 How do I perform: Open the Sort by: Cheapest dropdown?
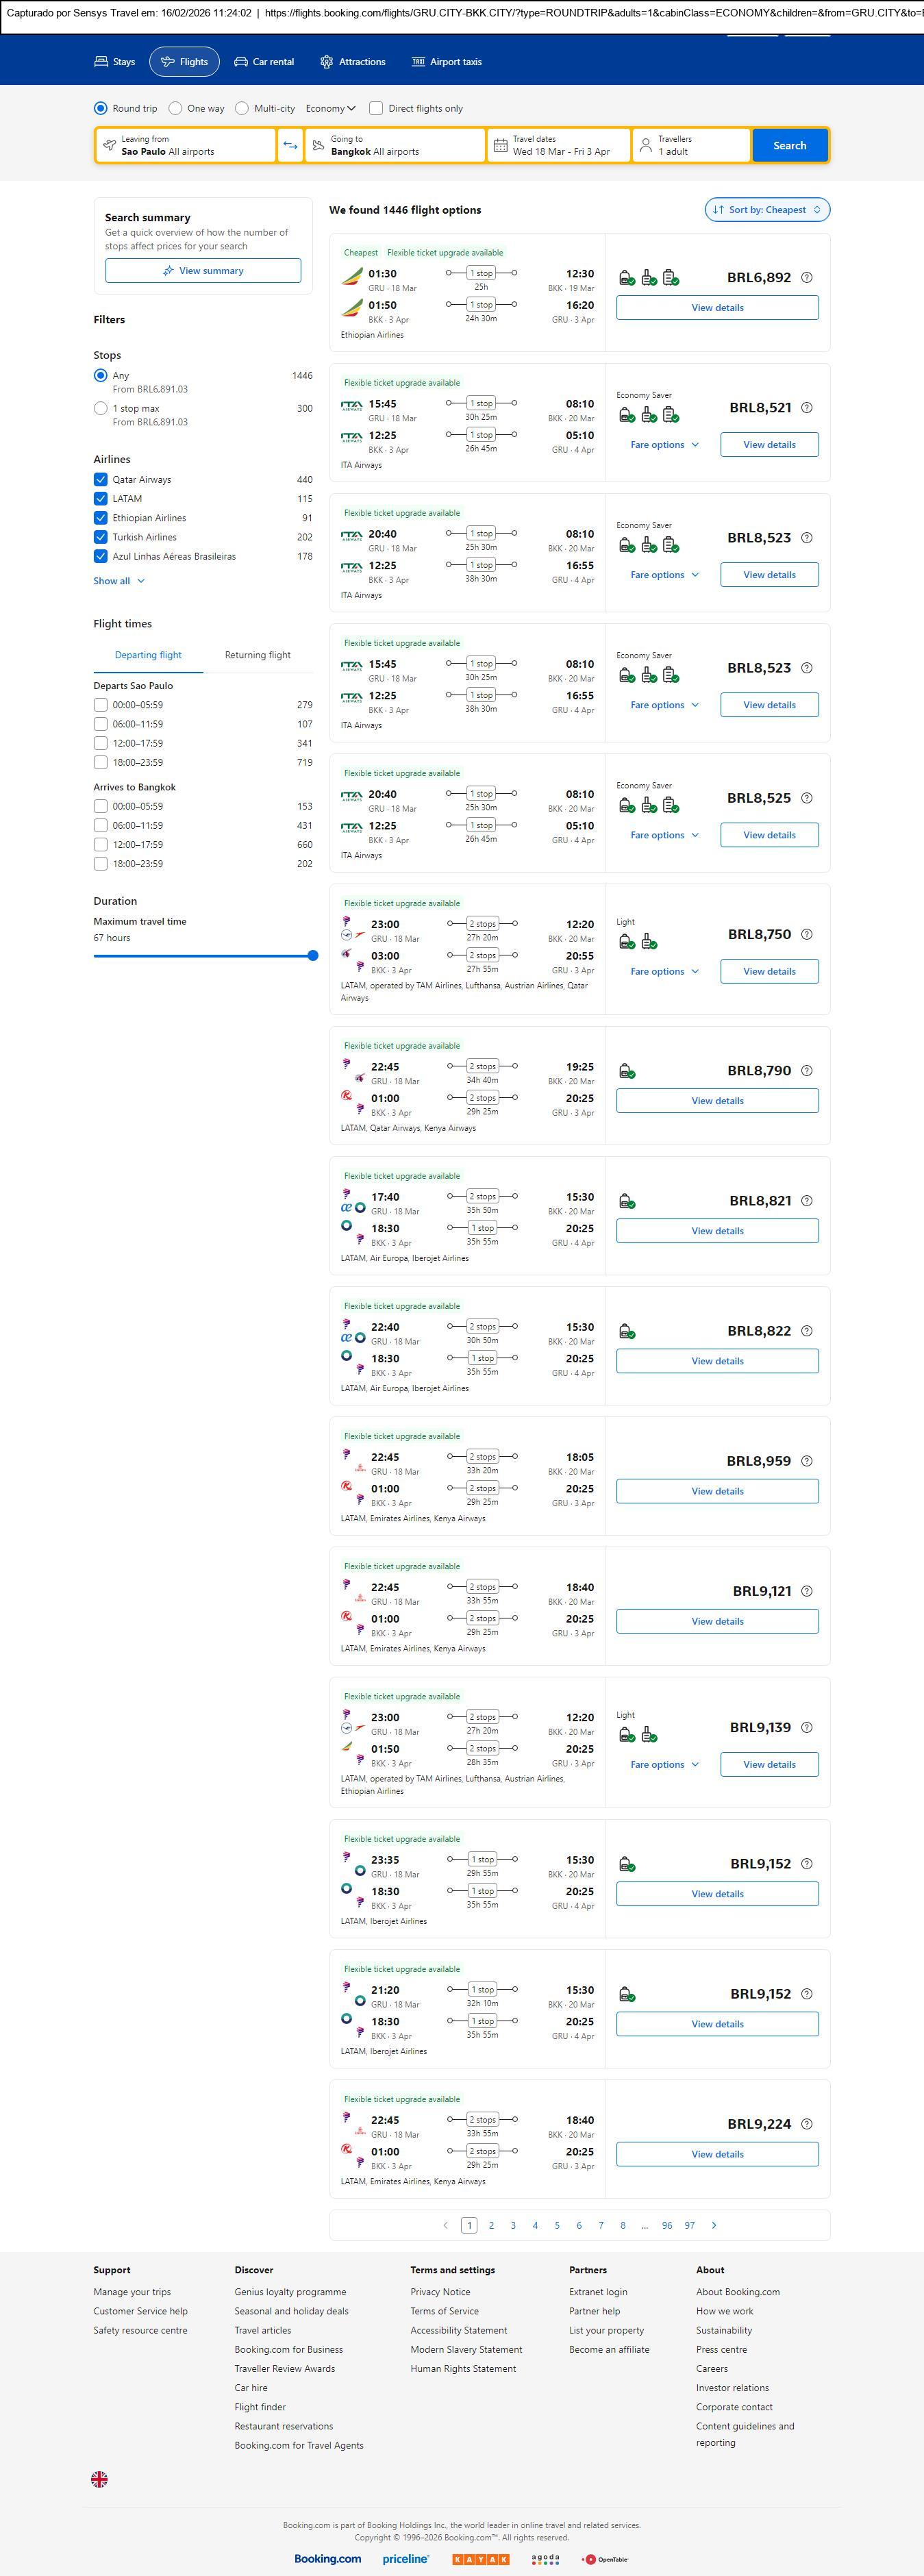[767, 210]
